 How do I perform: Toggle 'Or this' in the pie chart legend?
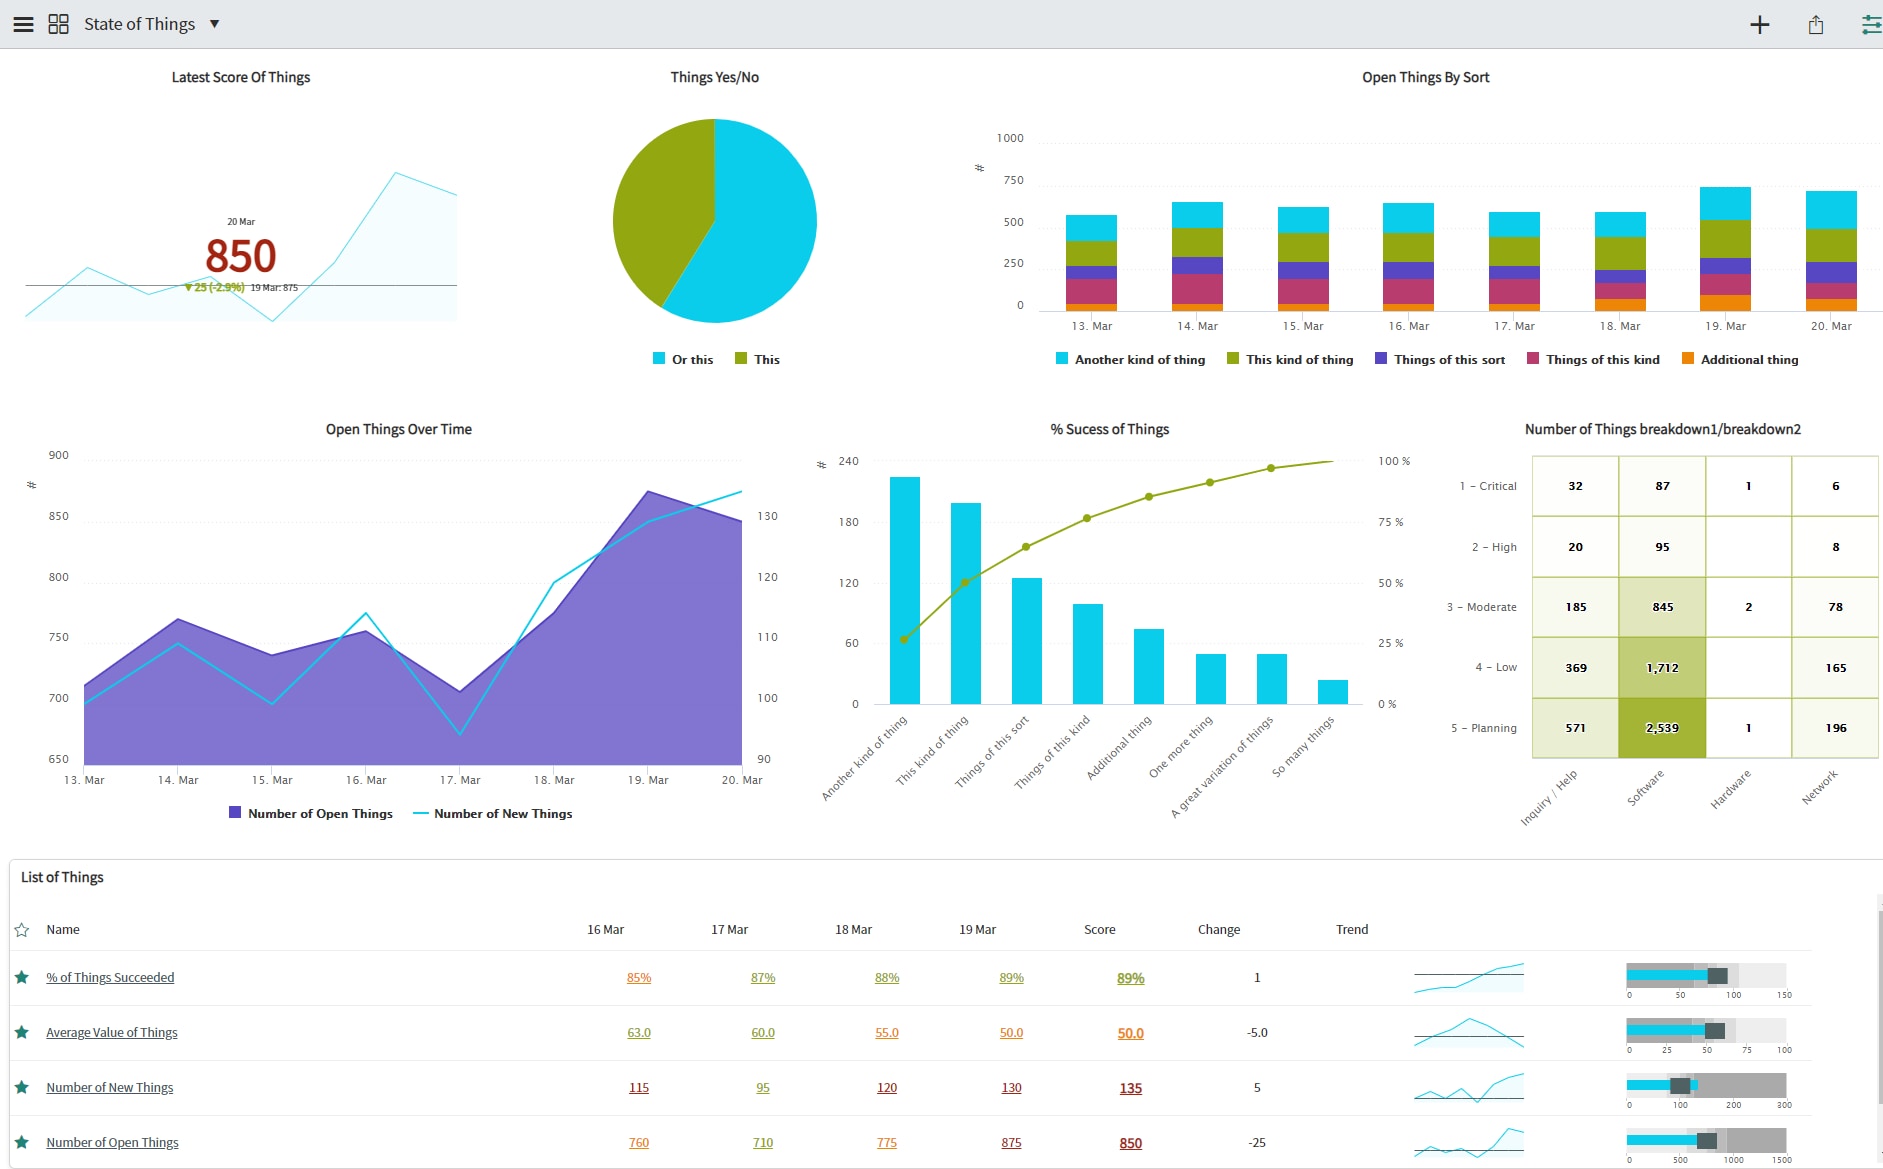[x=683, y=359]
